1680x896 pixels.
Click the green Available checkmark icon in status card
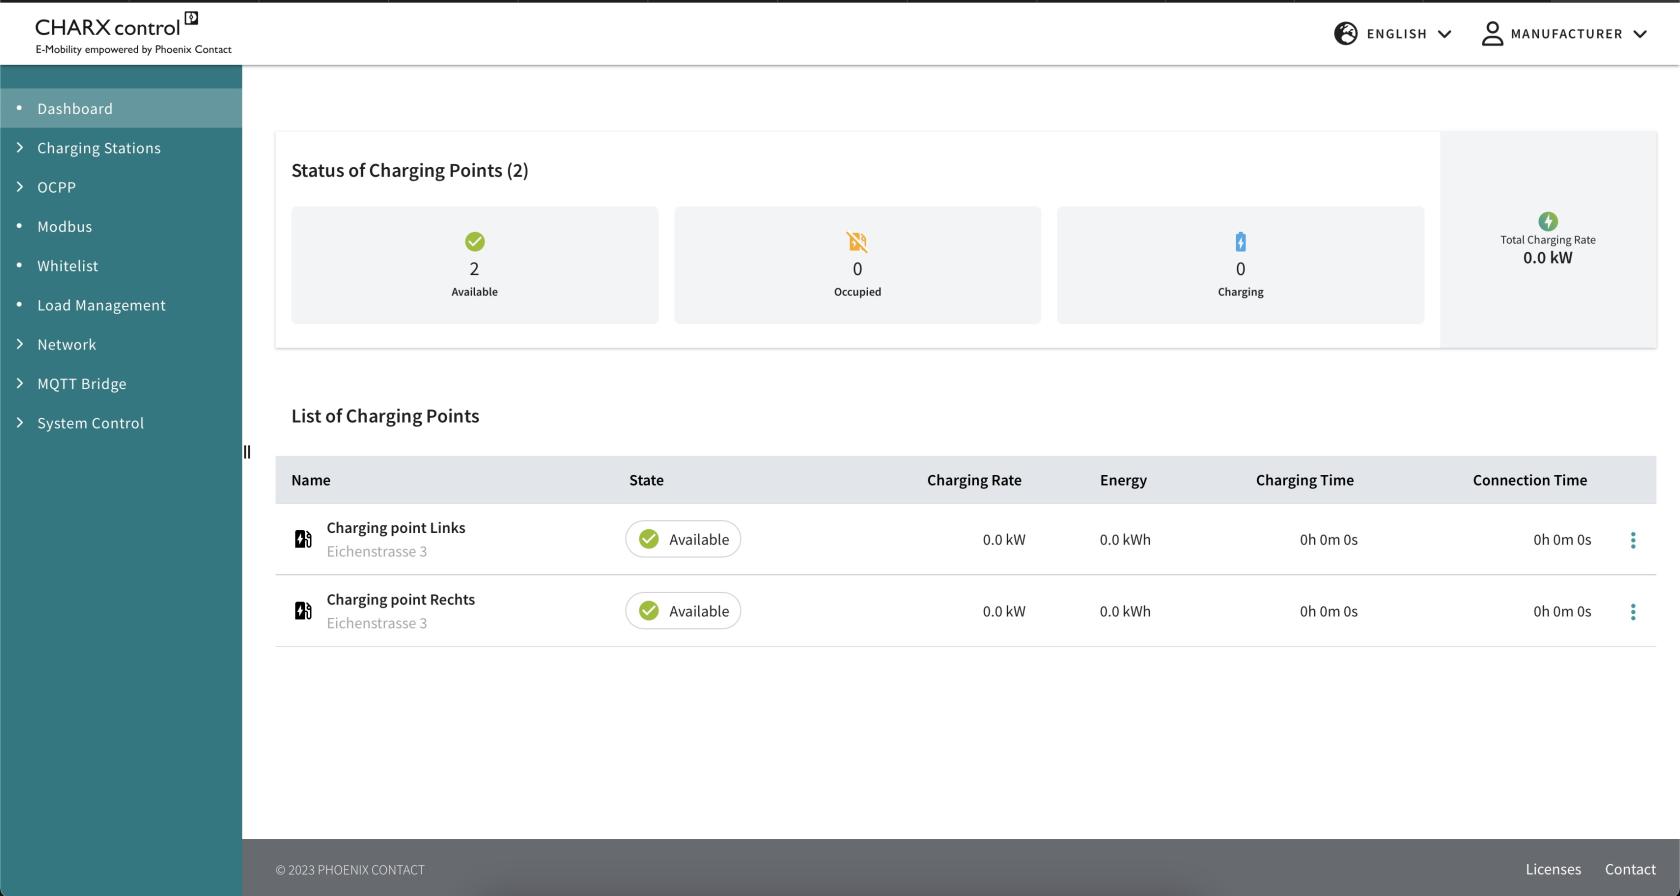coord(475,242)
